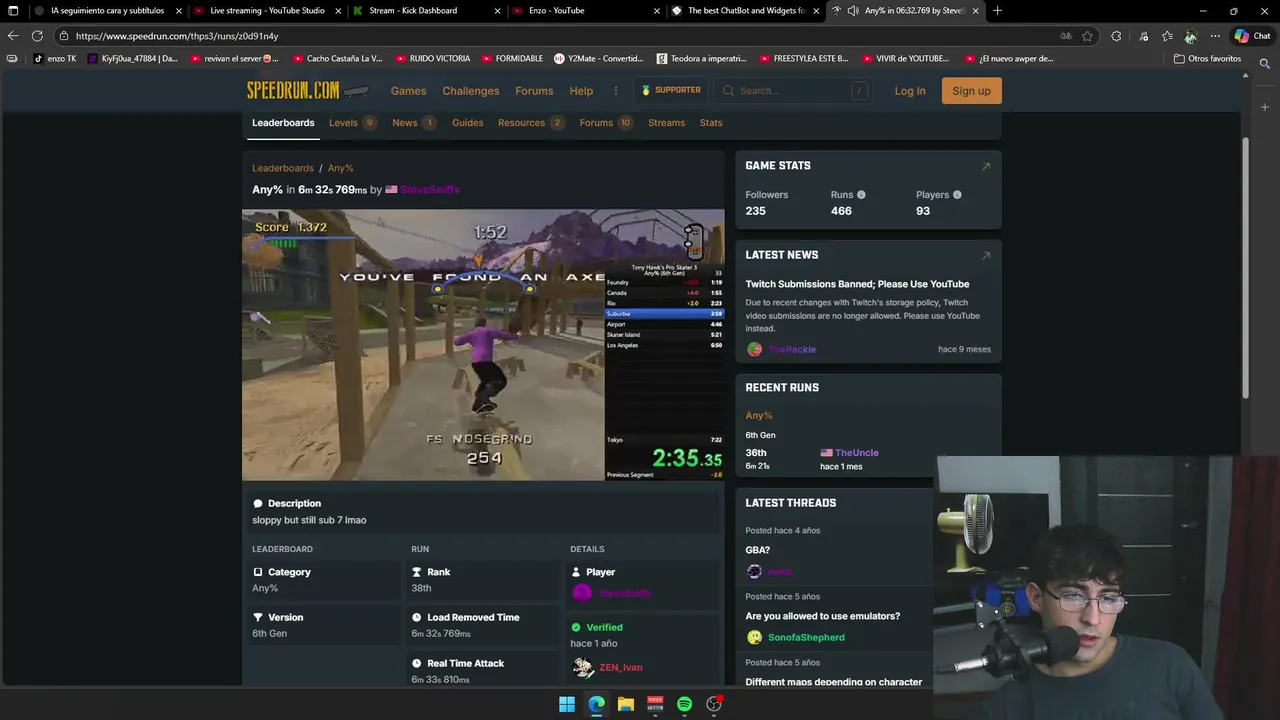
Task: Switch to the Forums tab with count 10
Action: pos(606,123)
